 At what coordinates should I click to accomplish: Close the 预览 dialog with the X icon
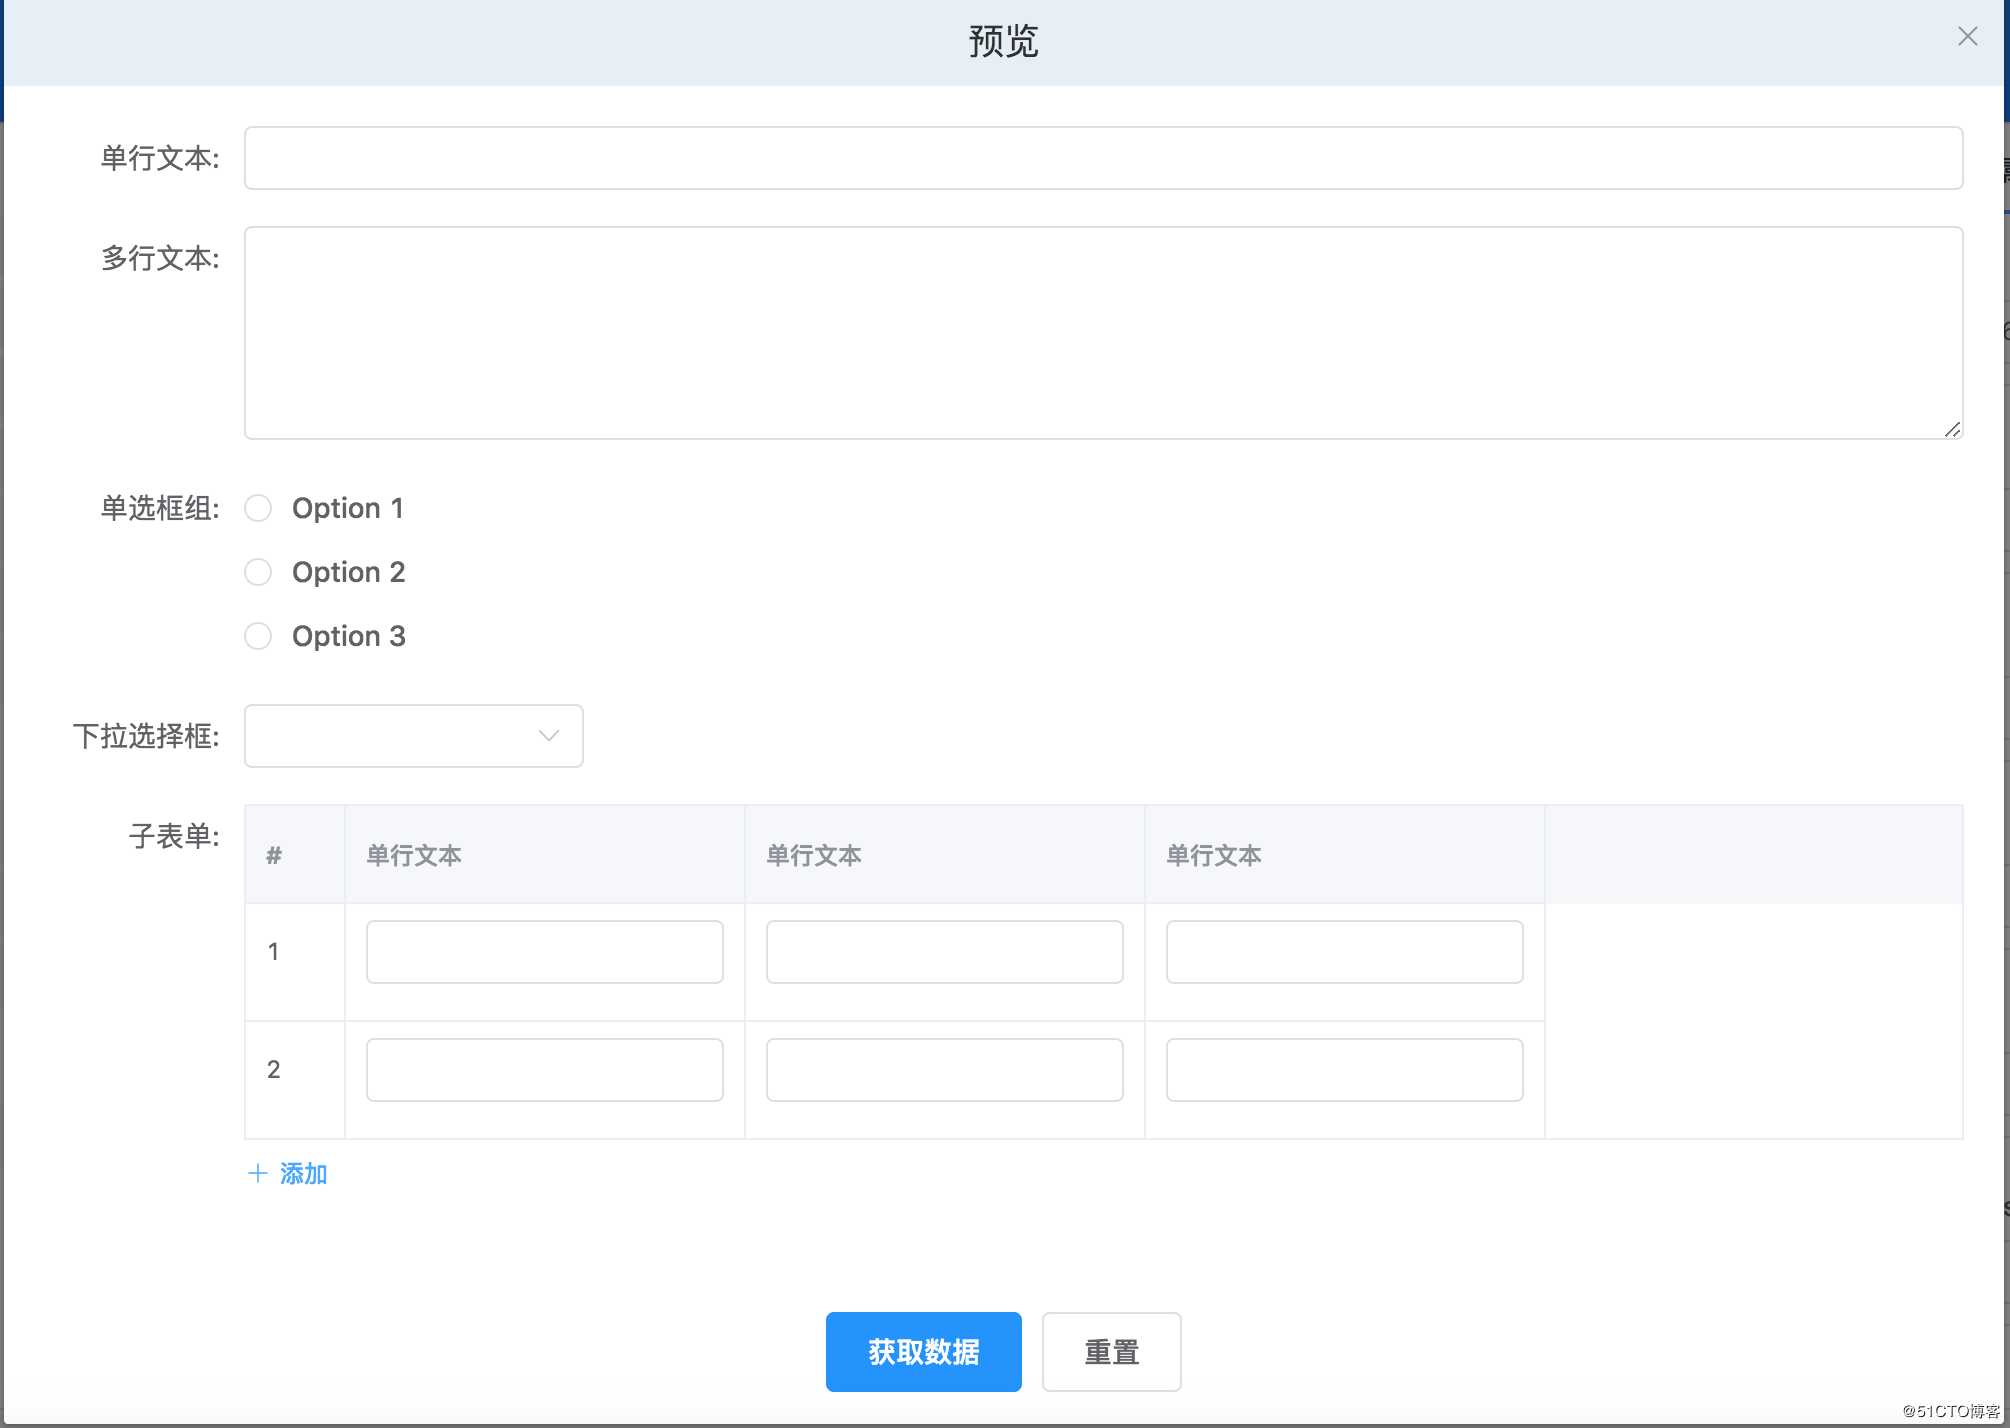click(x=1967, y=36)
